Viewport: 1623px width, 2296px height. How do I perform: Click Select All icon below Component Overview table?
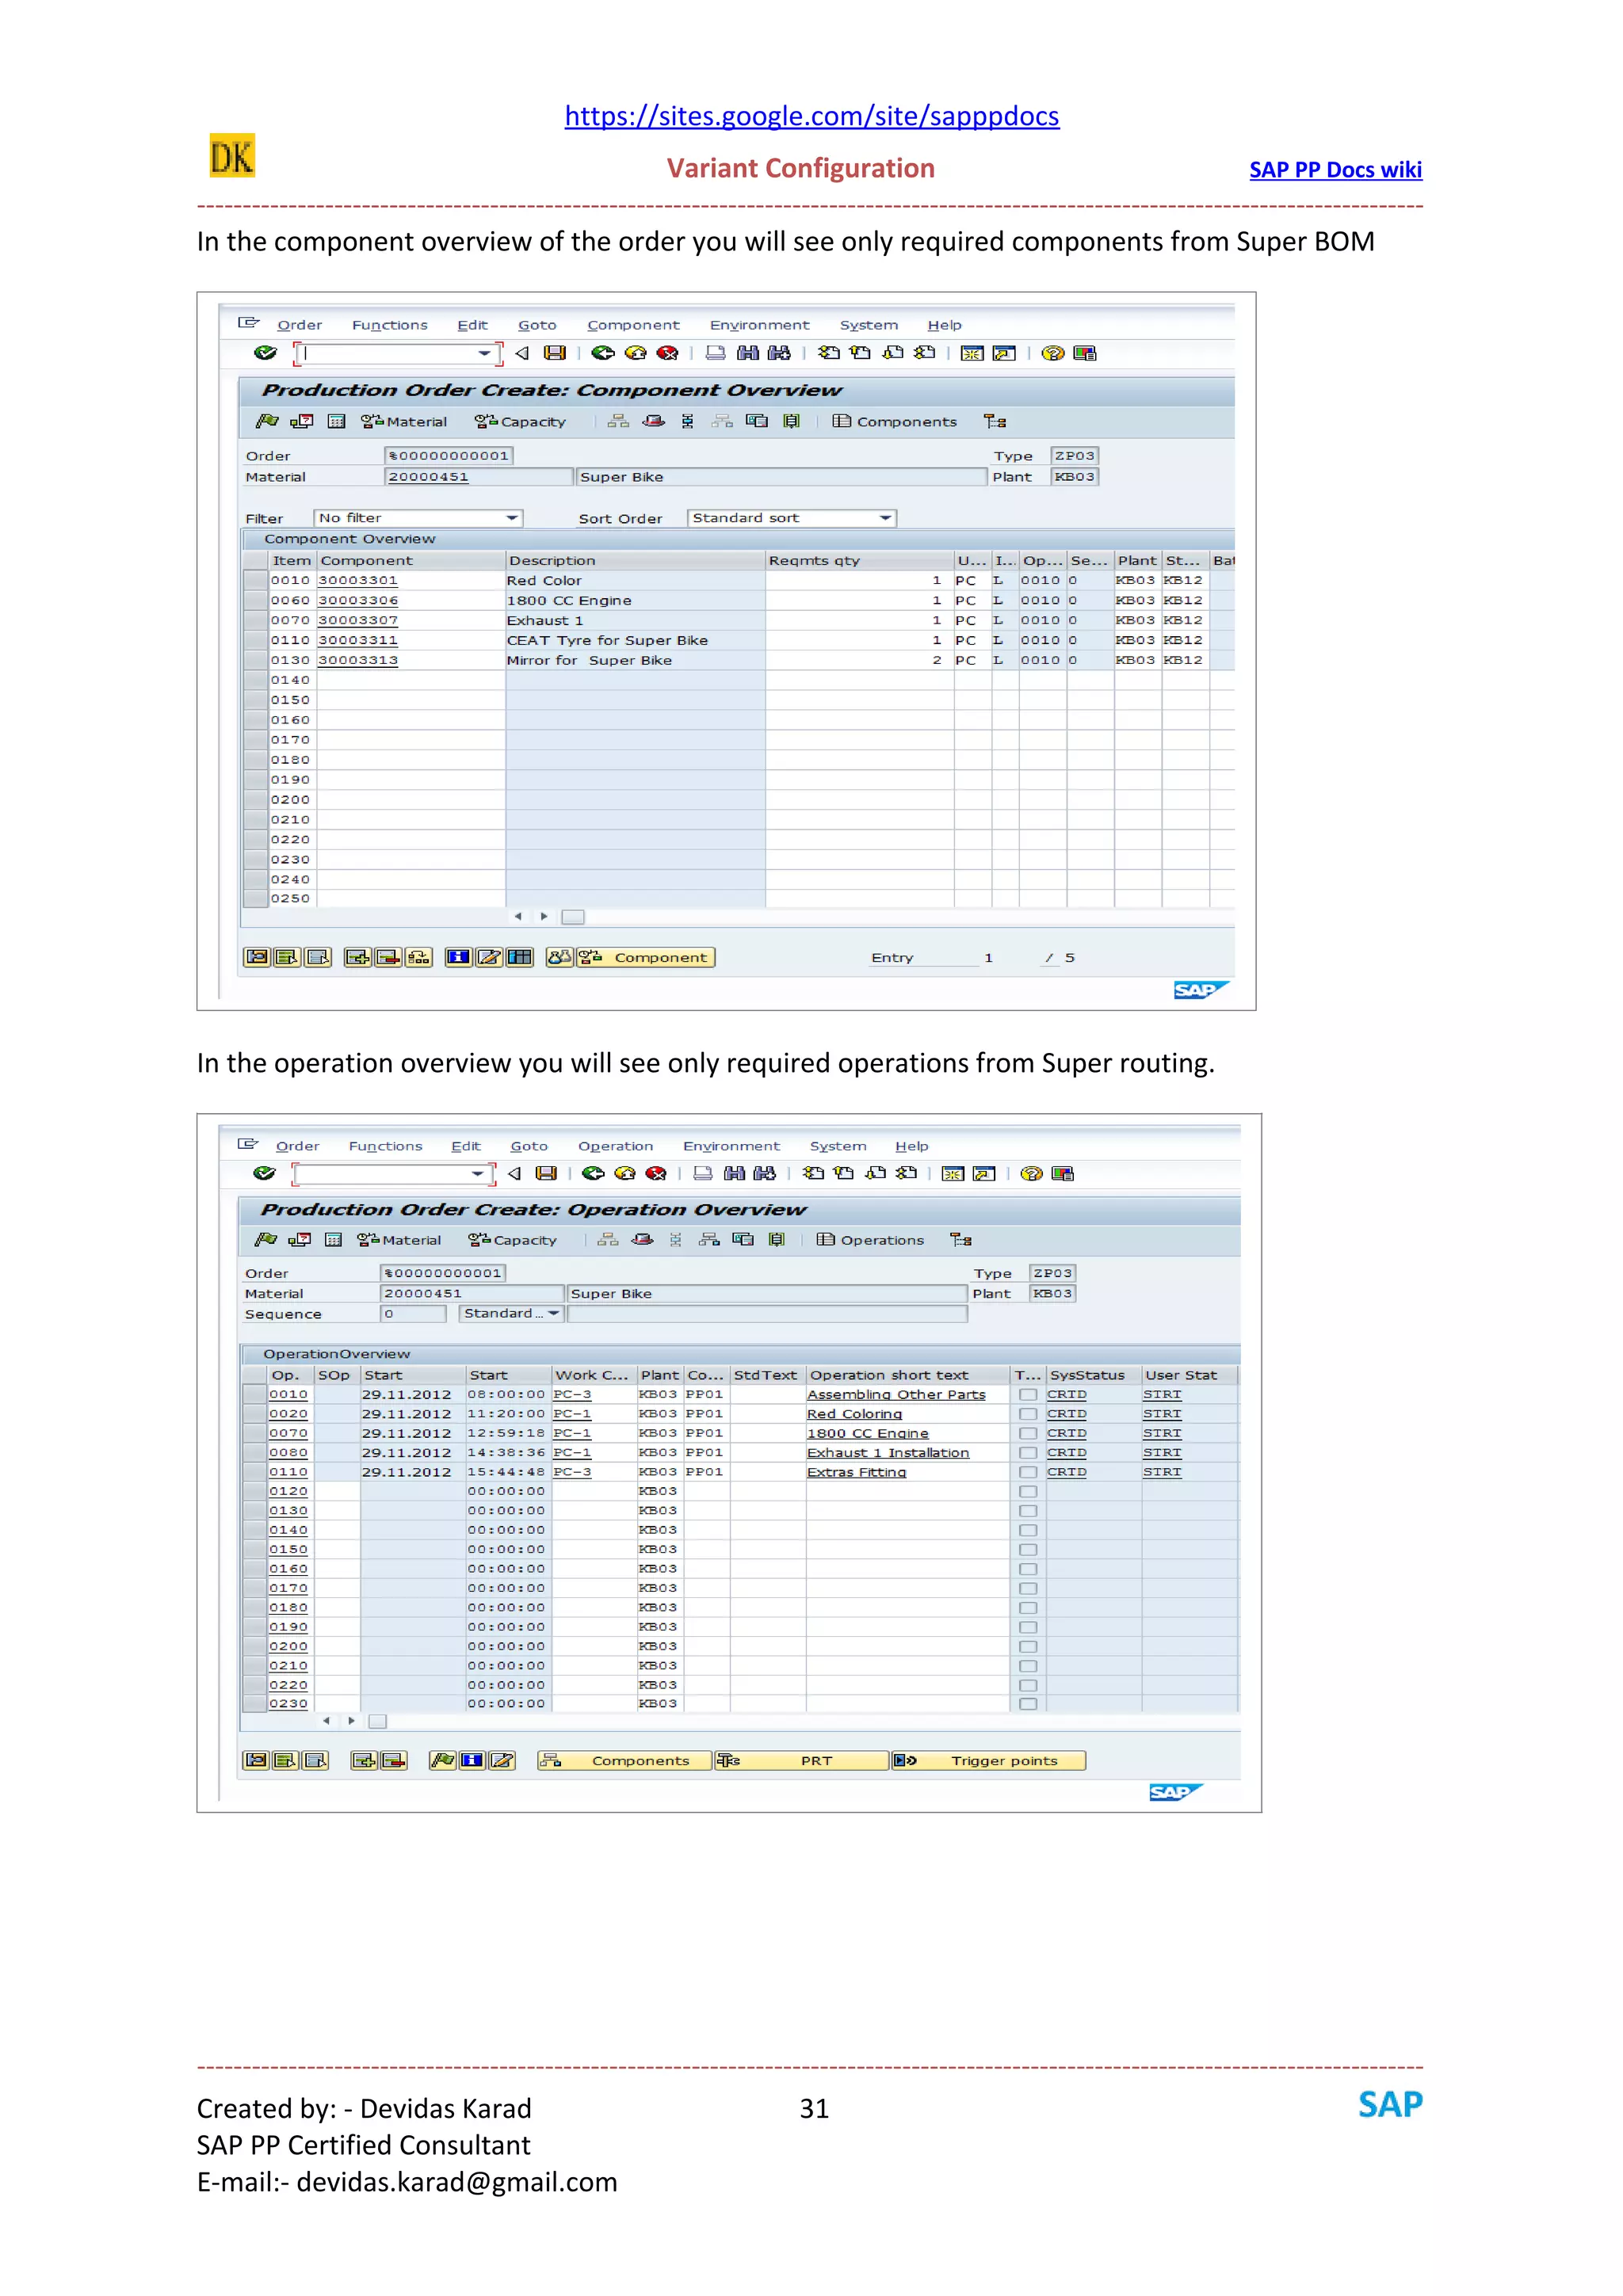(x=287, y=957)
